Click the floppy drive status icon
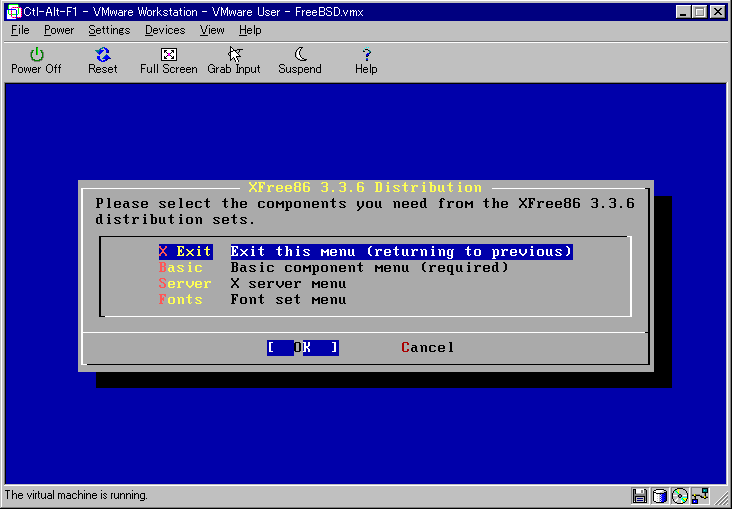The image size is (732, 509). tap(640, 496)
